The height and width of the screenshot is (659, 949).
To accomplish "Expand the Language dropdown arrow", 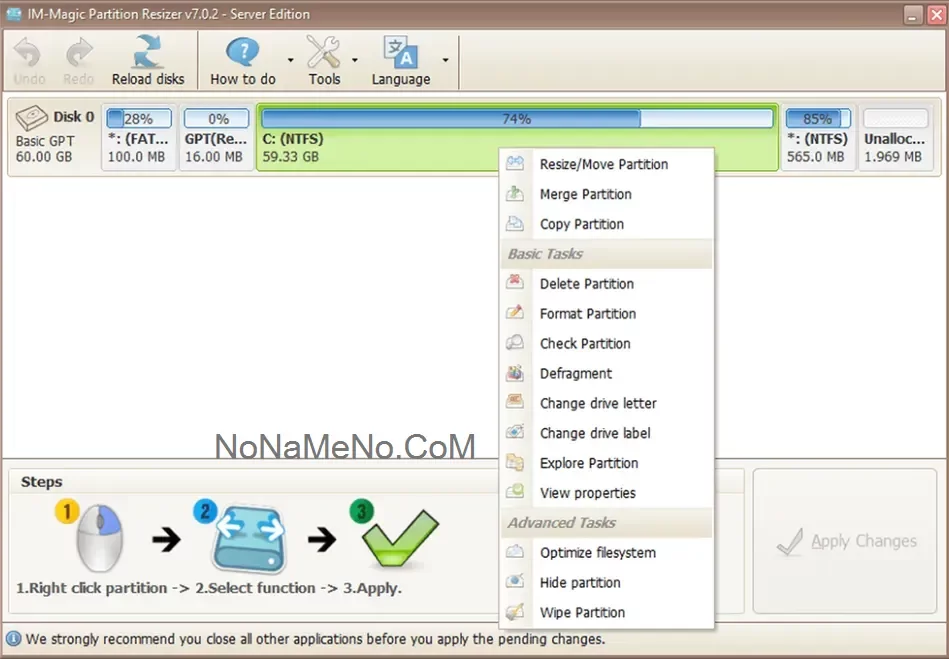I will point(445,60).
